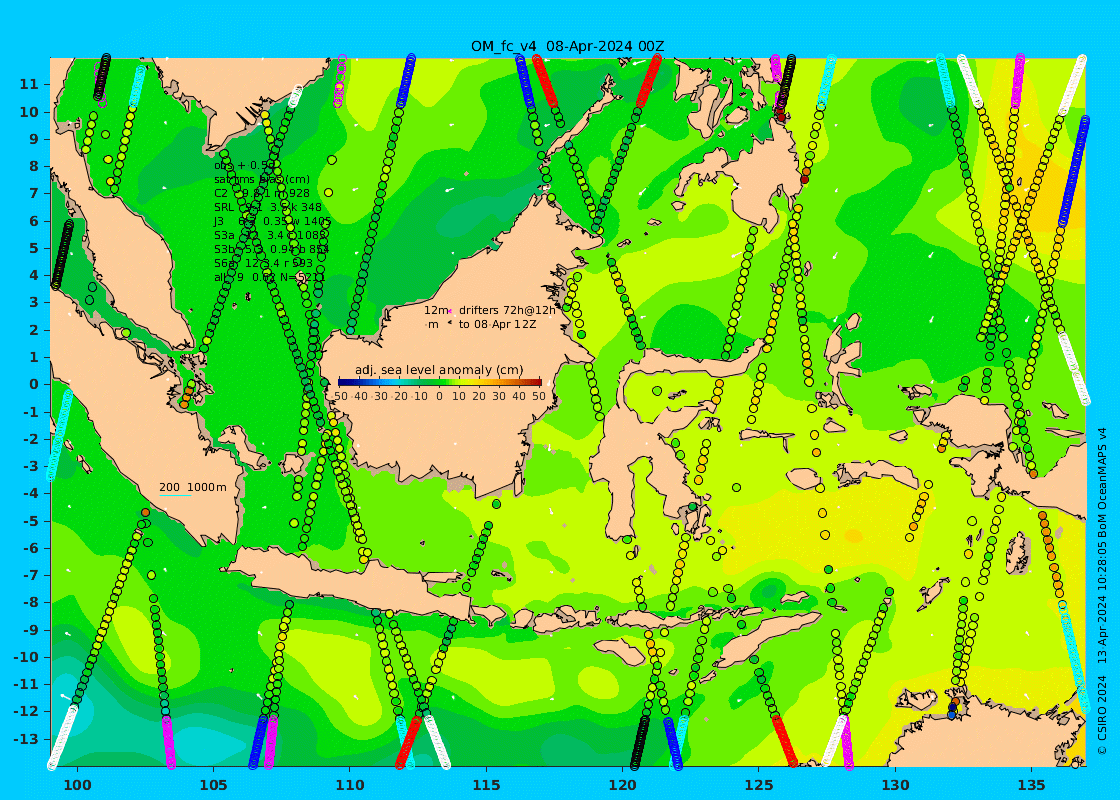The height and width of the screenshot is (800, 1120).
Task: Click latitude axis label -4
Action: pos(31,494)
